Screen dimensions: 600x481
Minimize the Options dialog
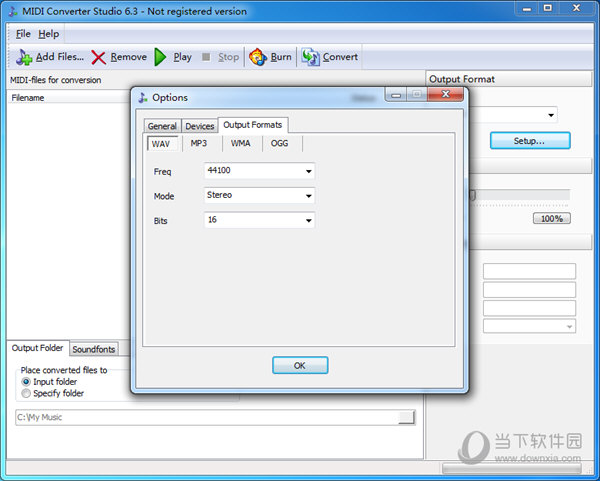point(396,95)
